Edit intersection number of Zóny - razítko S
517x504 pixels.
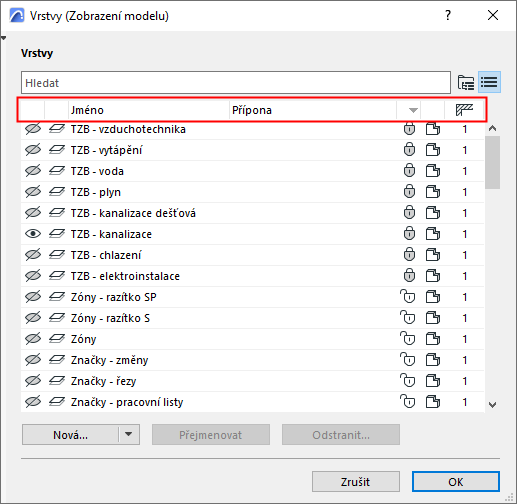tap(464, 318)
